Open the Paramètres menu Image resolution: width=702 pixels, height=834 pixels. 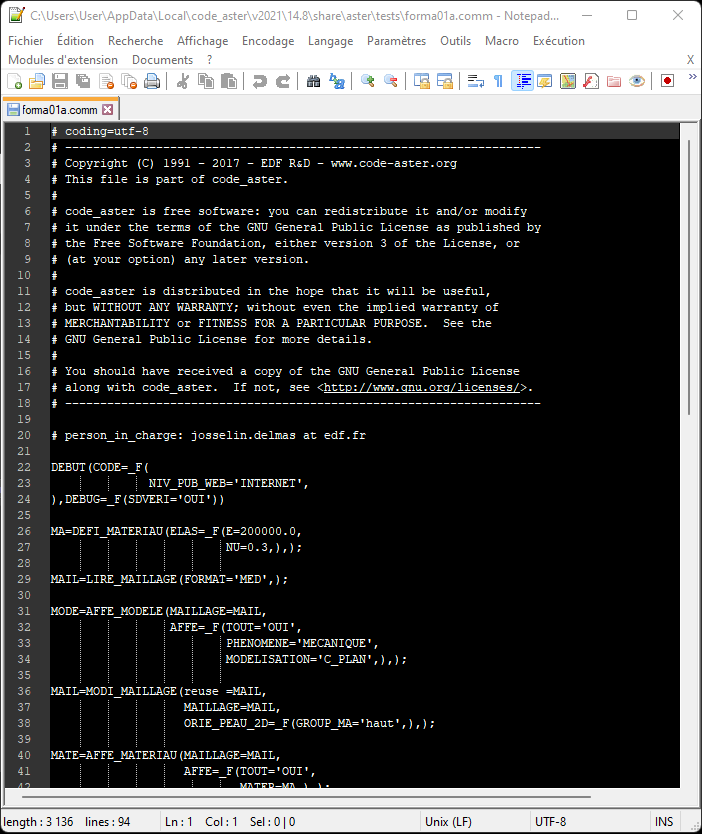396,41
